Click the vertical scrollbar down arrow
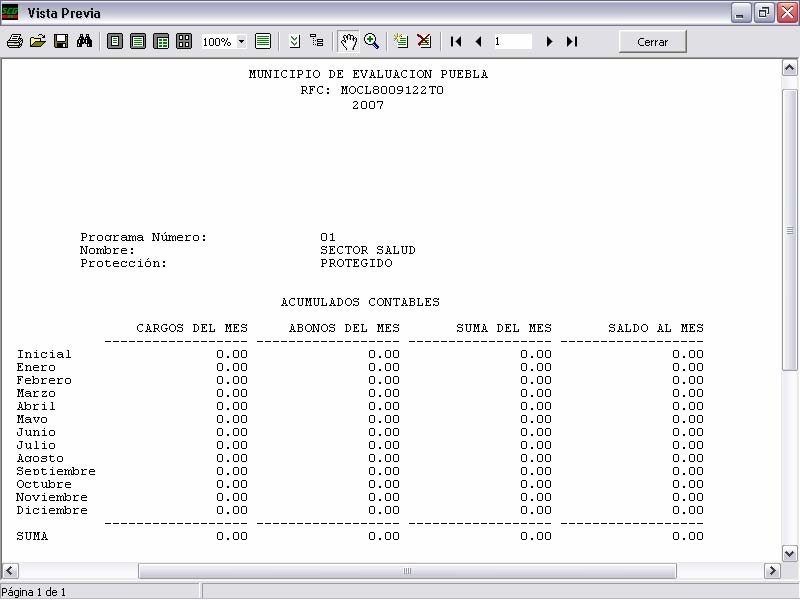The width and height of the screenshot is (800, 600). (x=790, y=553)
